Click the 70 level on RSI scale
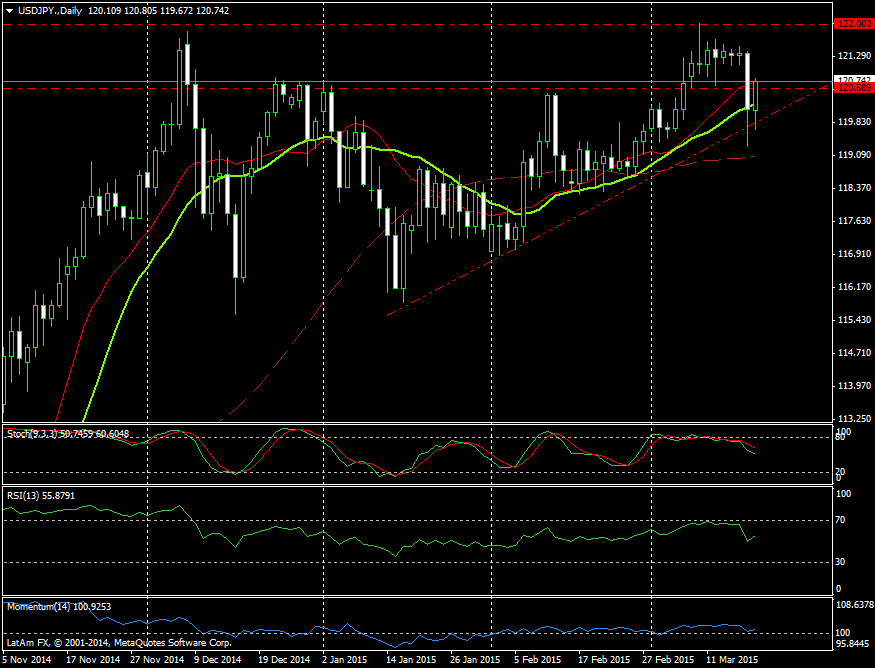The width and height of the screenshot is (875, 668). click(841, 520)
